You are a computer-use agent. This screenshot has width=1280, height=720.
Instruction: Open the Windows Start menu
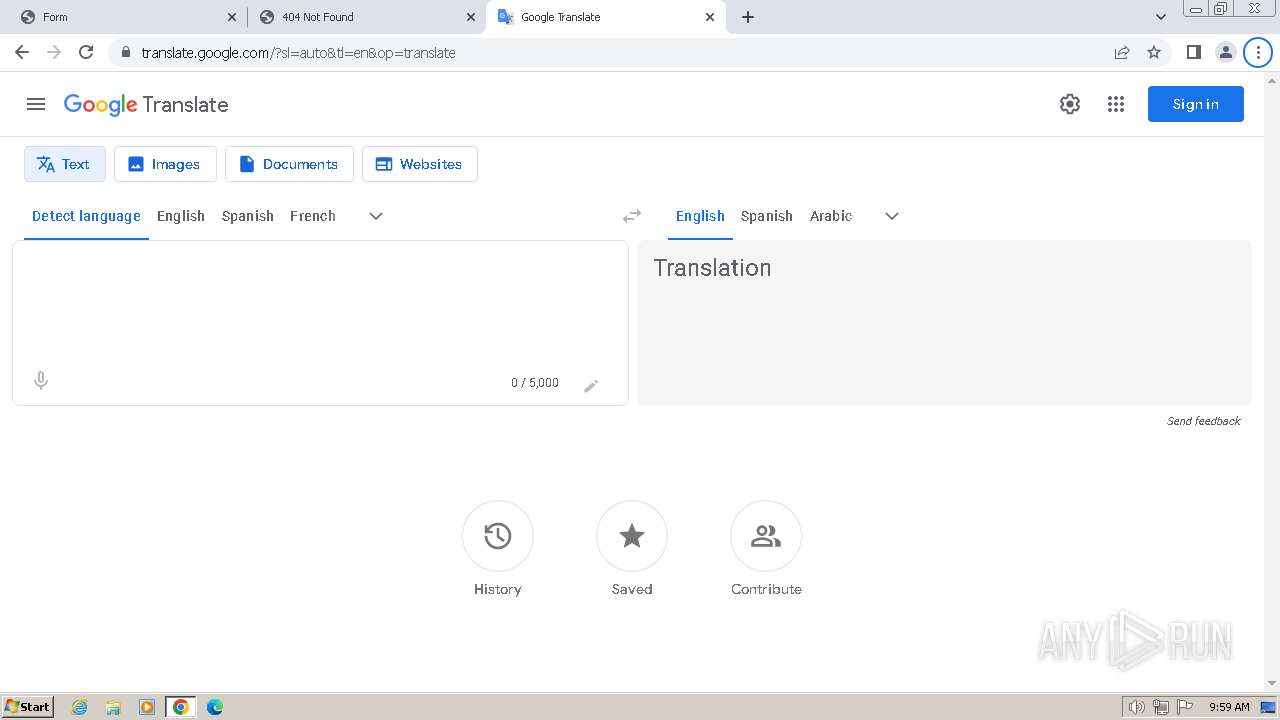(x=28, y=706)
